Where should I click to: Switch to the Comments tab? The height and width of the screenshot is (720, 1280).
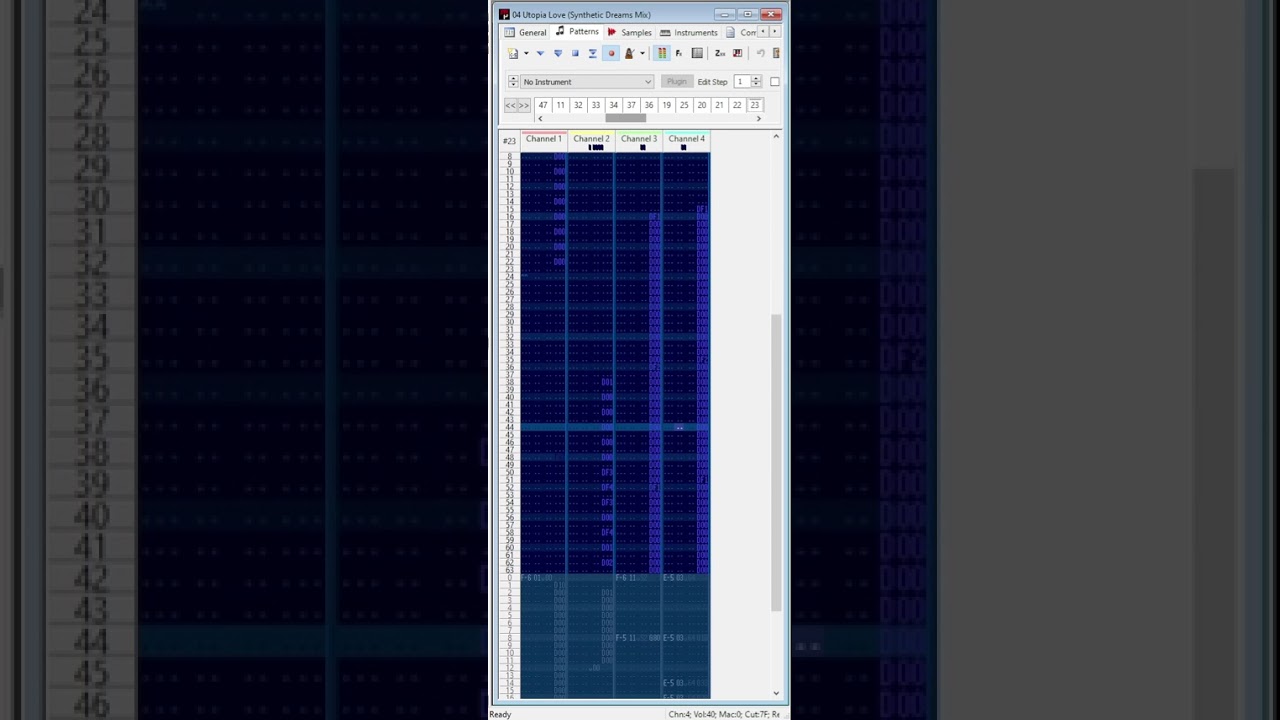pos(742,32)
